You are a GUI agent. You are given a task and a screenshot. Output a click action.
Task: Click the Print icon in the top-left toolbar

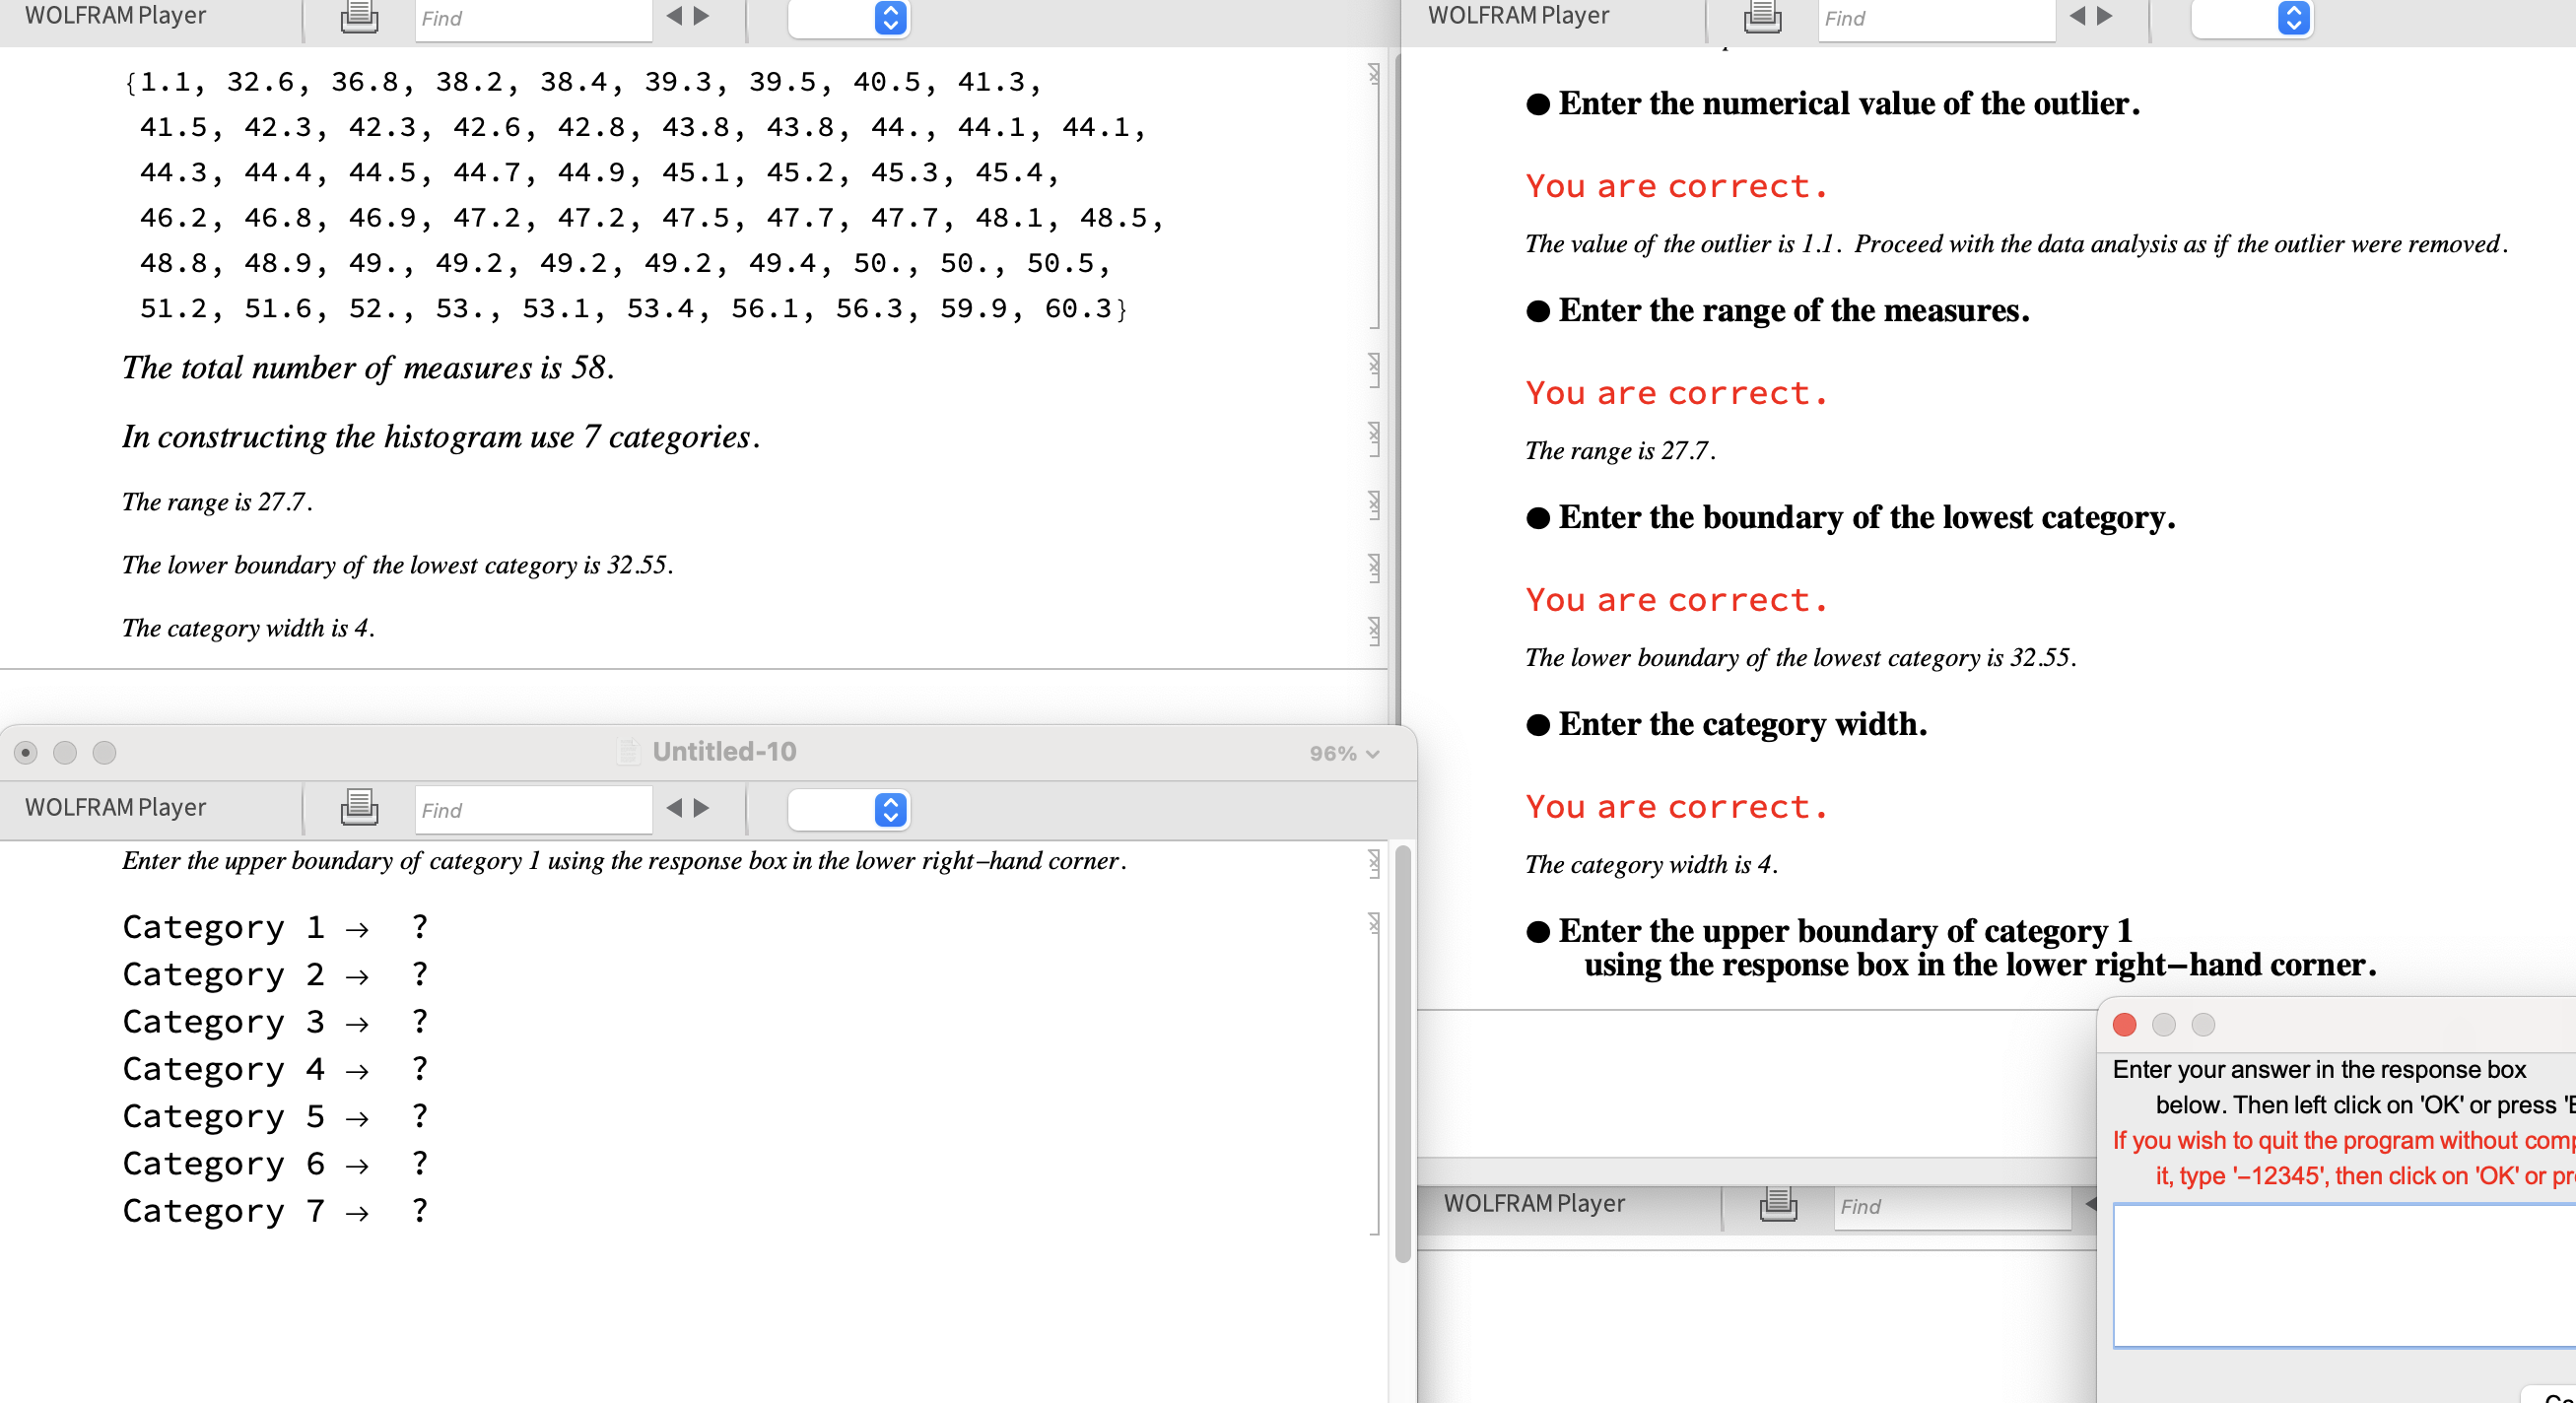pos(357,18)
